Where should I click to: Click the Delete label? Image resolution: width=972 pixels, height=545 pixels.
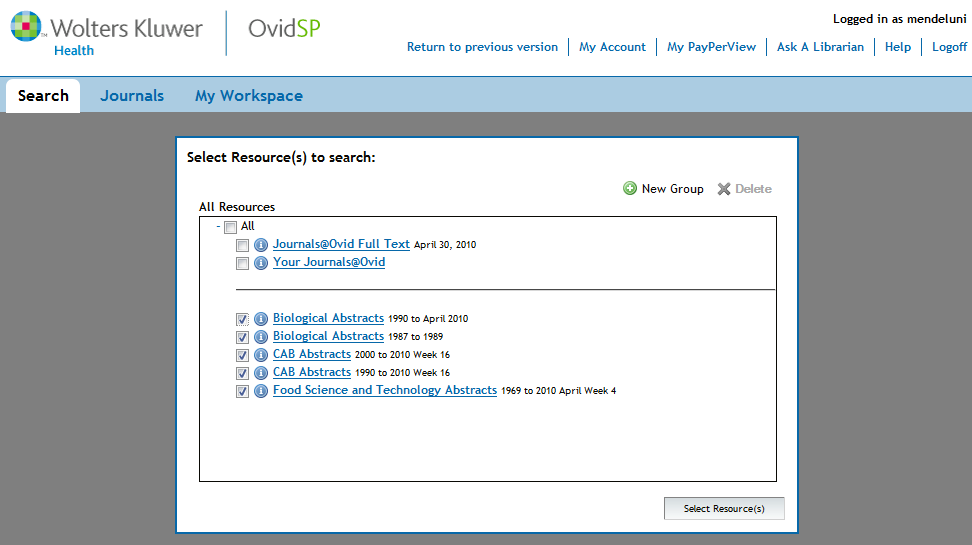[x=753, y=188]
